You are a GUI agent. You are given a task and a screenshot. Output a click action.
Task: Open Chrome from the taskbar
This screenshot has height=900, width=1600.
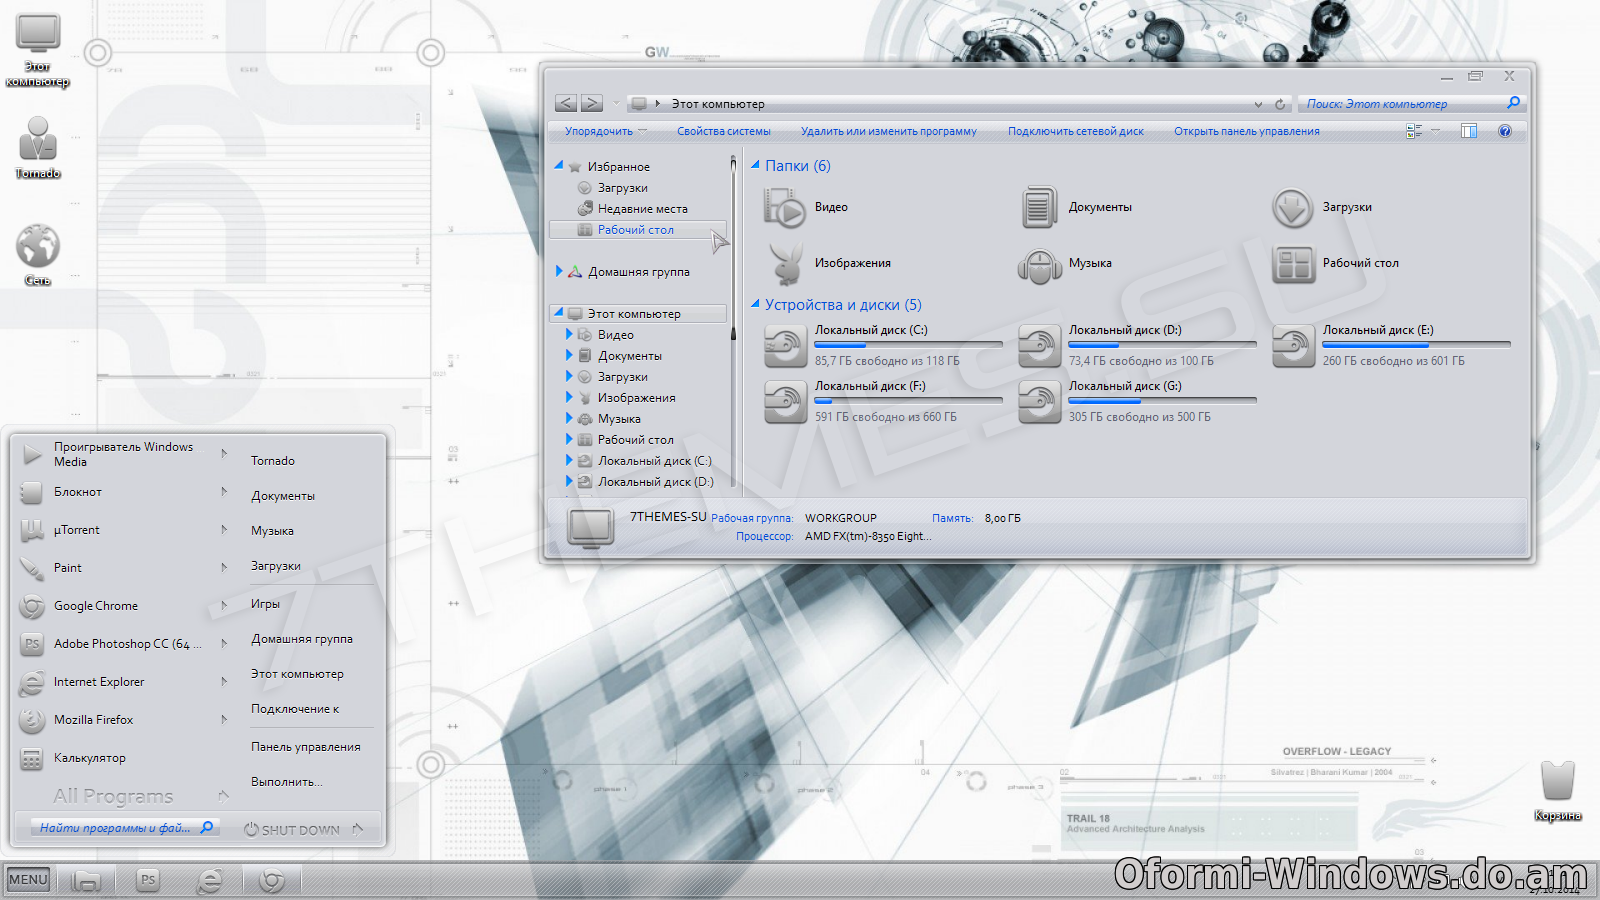click(271, 880)
